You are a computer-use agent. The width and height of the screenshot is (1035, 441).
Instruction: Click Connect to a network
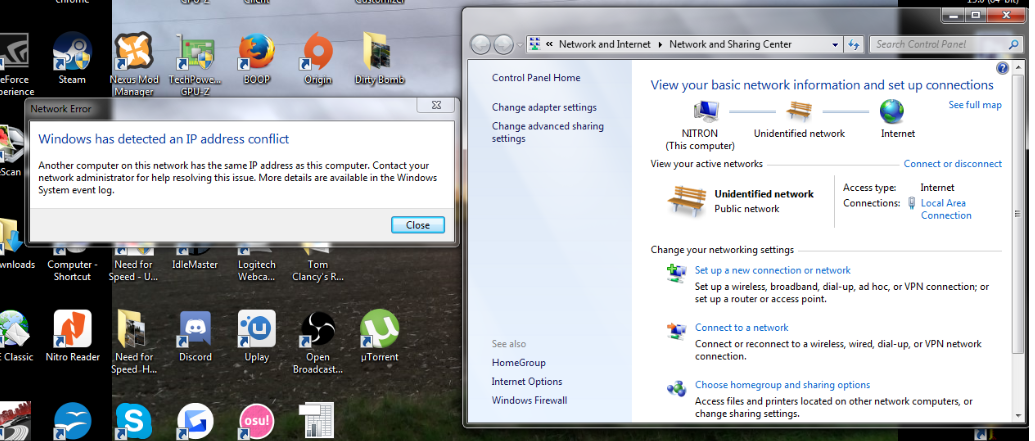pos(741,327)
